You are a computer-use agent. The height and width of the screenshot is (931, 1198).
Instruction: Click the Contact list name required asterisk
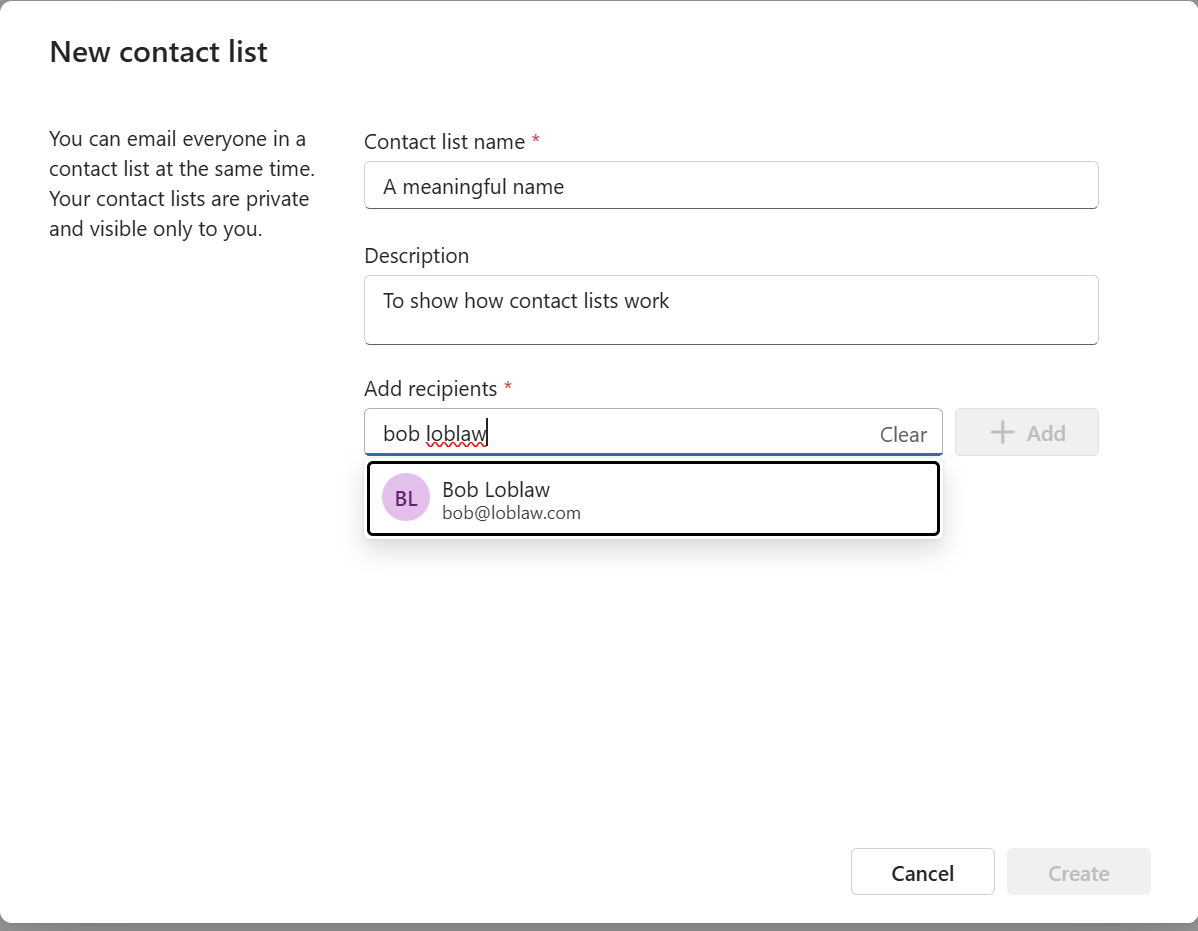tap(535, 141)
